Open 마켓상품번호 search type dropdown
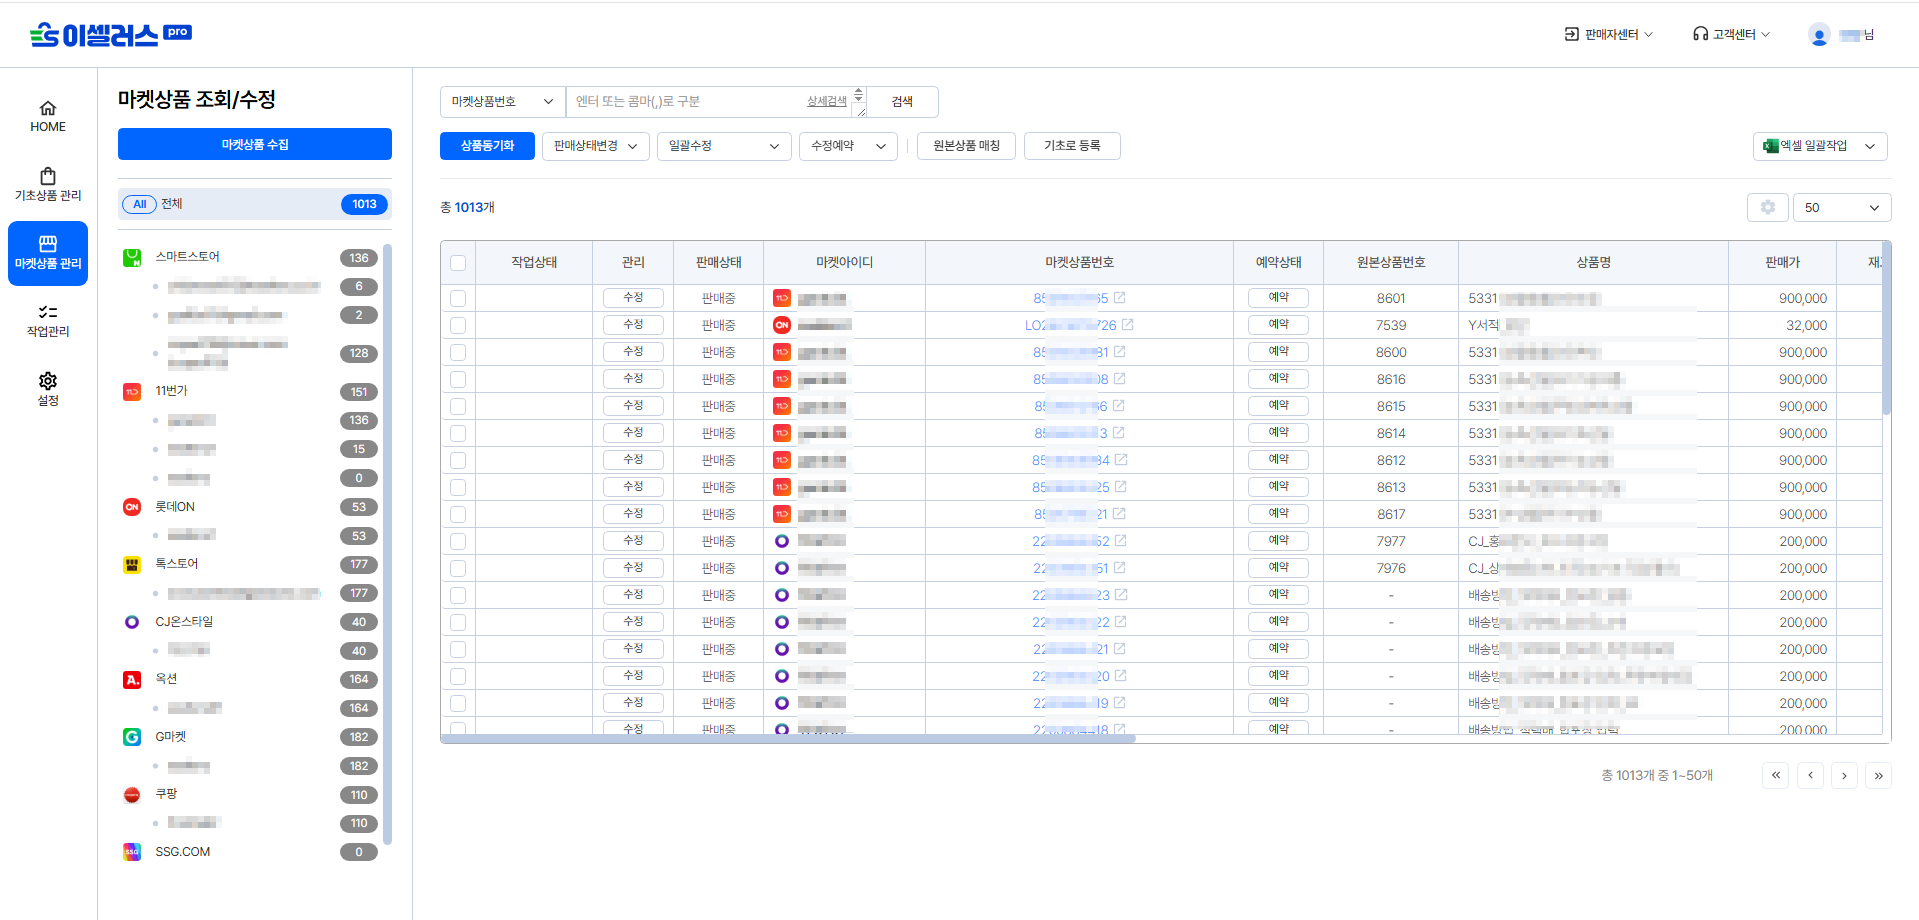Screen dimensions: 1919x920 503,102
